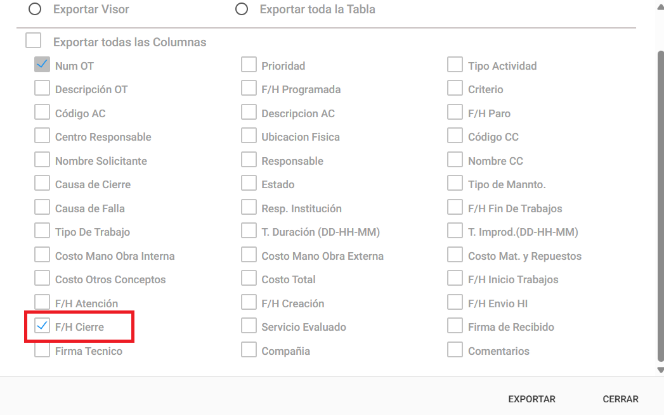Tick the Tipo de Mannto. checkbox
Viewport: 664px width, 415px height.
[x=455, y=184]
